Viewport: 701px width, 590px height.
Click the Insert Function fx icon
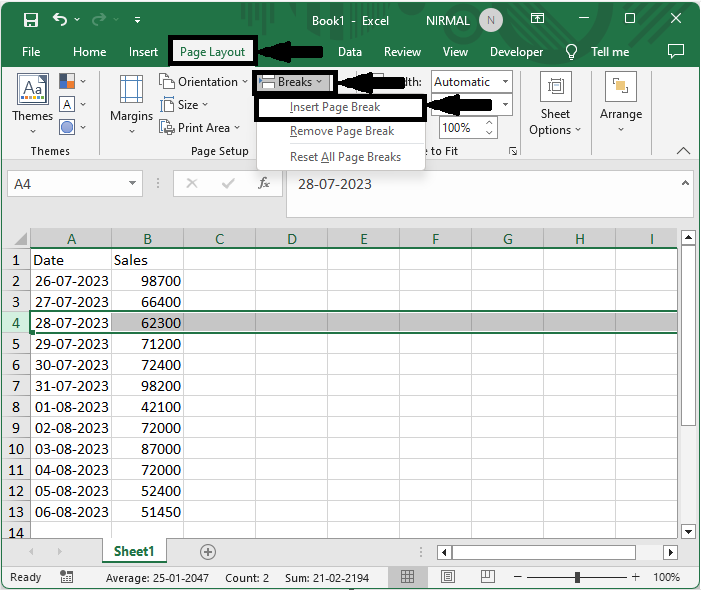tap(264, 183)
